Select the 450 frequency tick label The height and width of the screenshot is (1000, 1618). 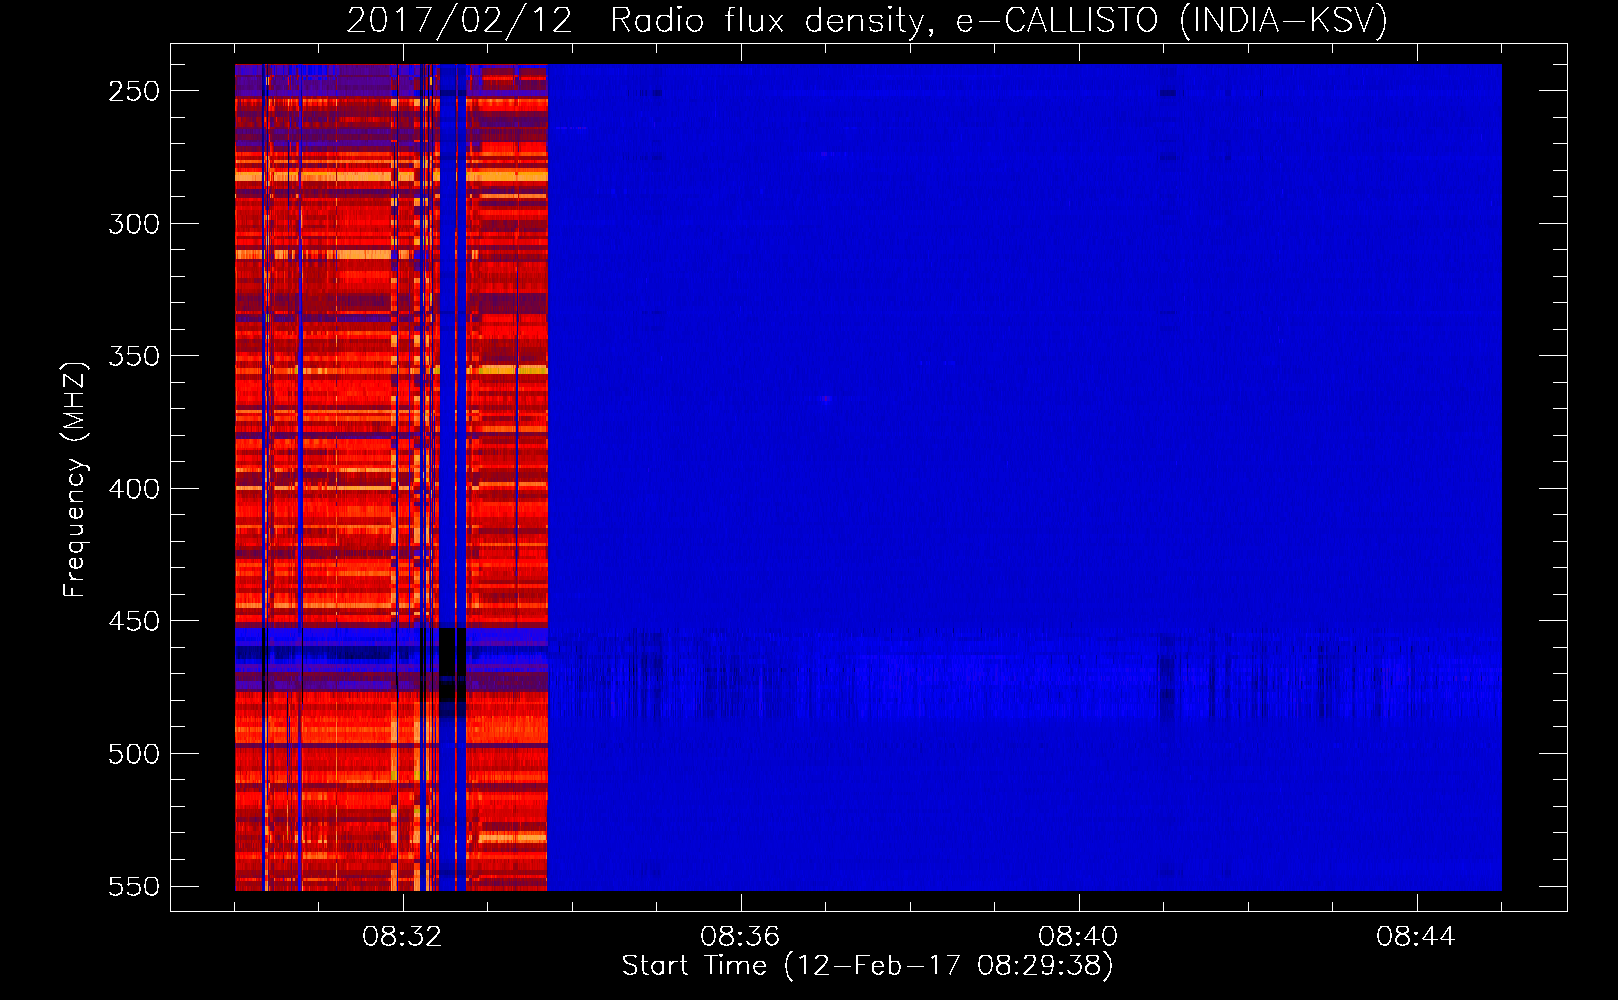[x=134, y=621]
